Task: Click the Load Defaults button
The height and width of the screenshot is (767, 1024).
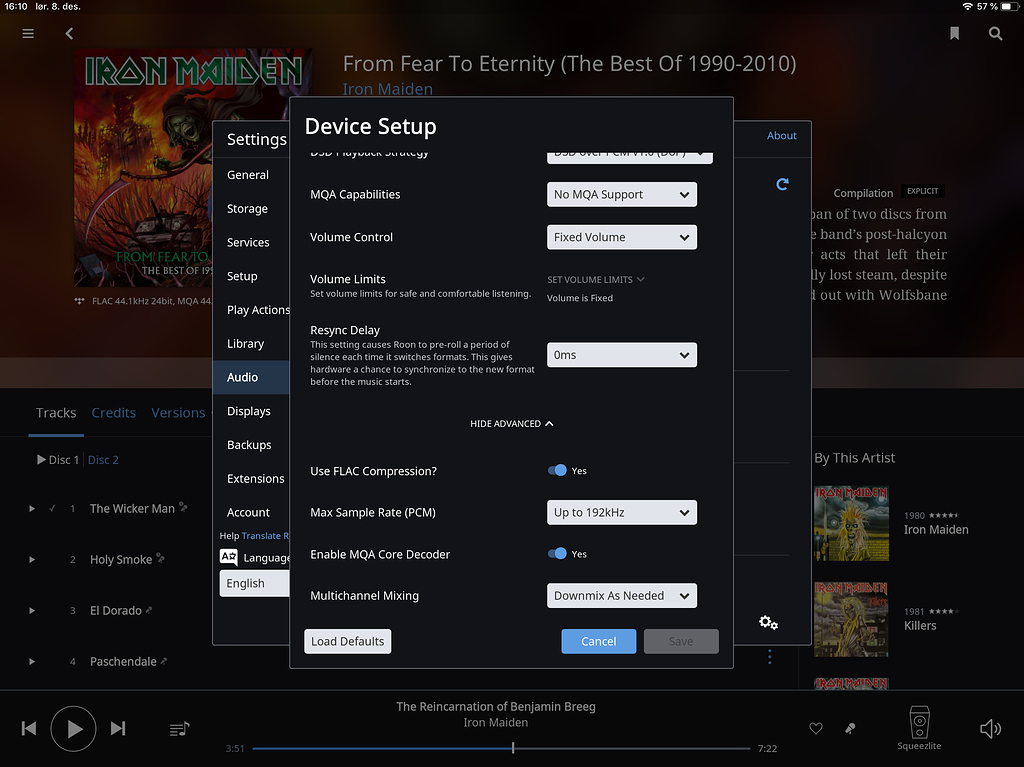Action: tap(347, 641)
